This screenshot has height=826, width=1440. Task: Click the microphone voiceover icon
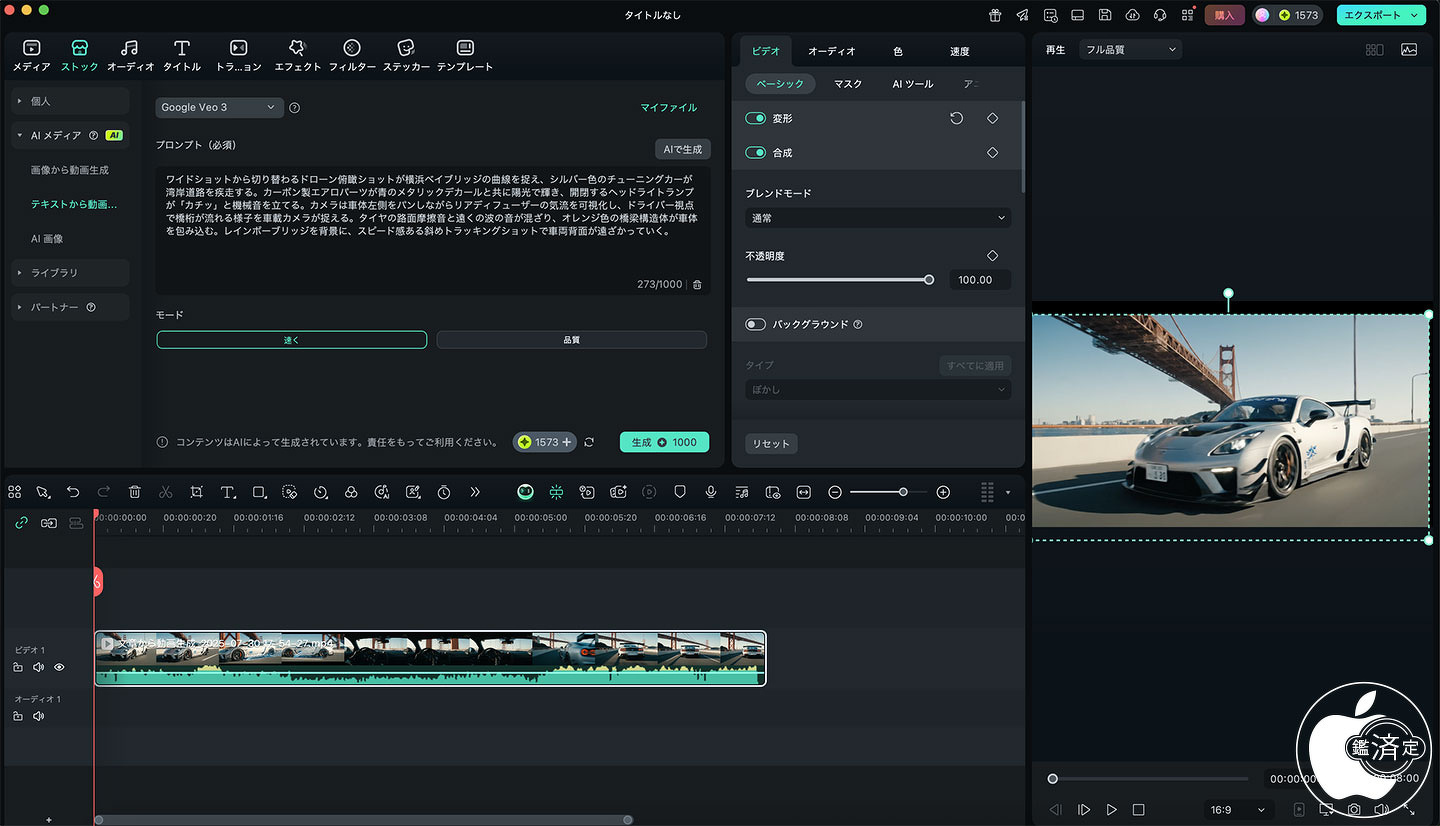710,492
